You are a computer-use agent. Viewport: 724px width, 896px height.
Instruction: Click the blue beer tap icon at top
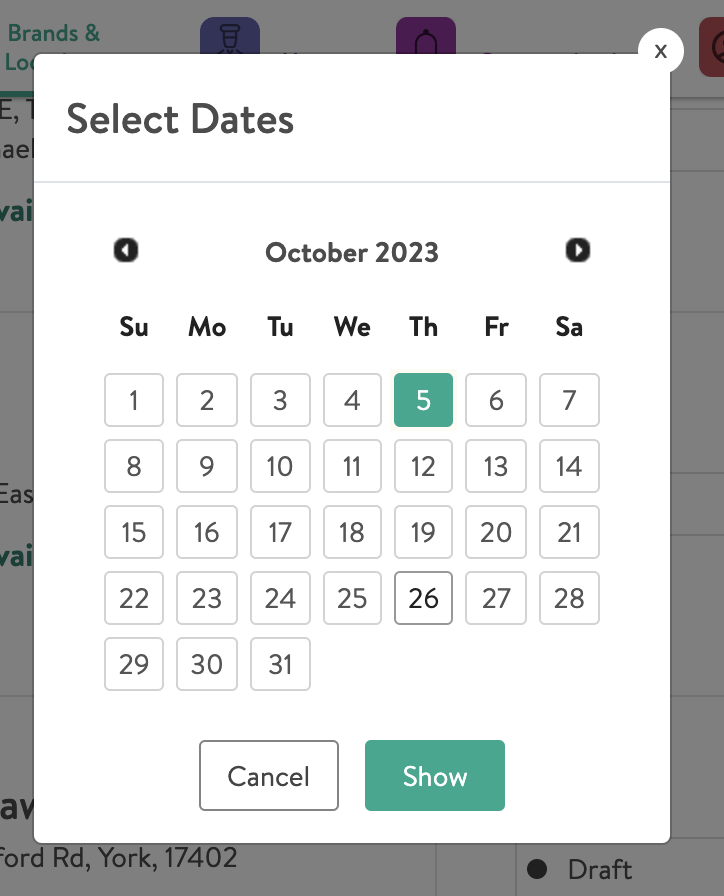[231, 40]
